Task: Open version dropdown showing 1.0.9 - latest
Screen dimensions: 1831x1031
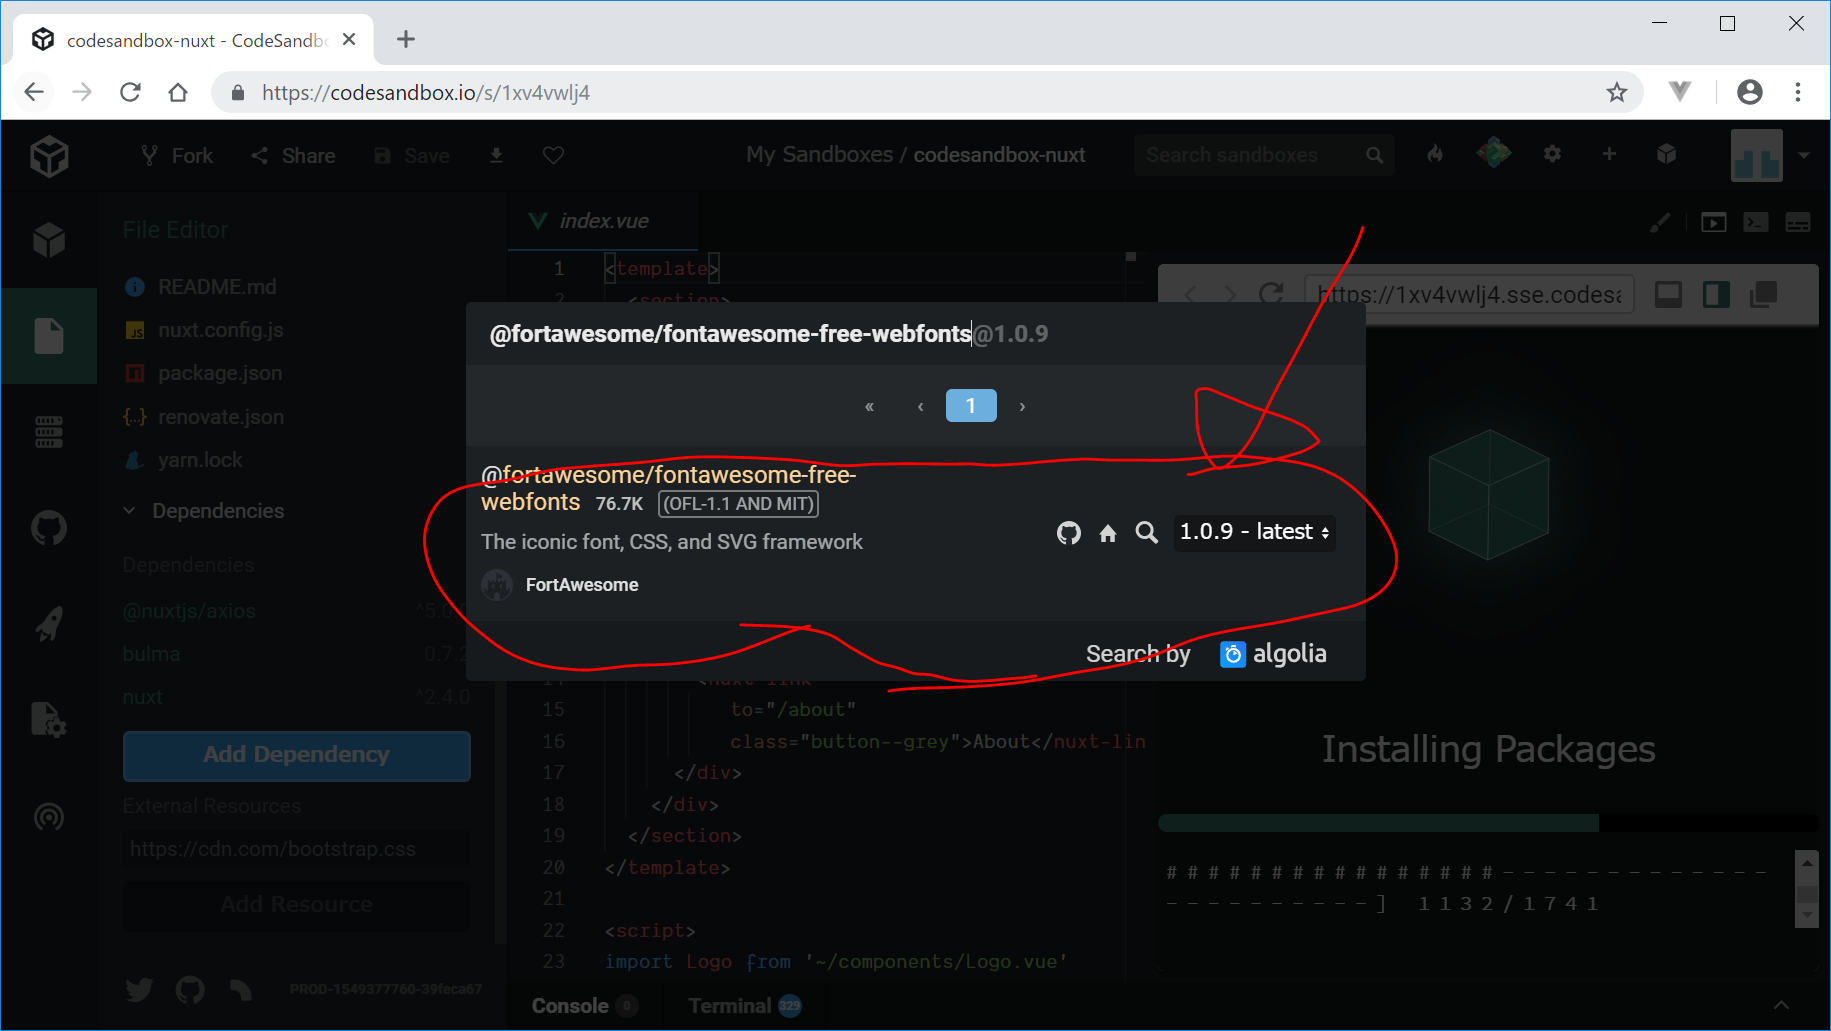Action: [x=1254, y=532]
